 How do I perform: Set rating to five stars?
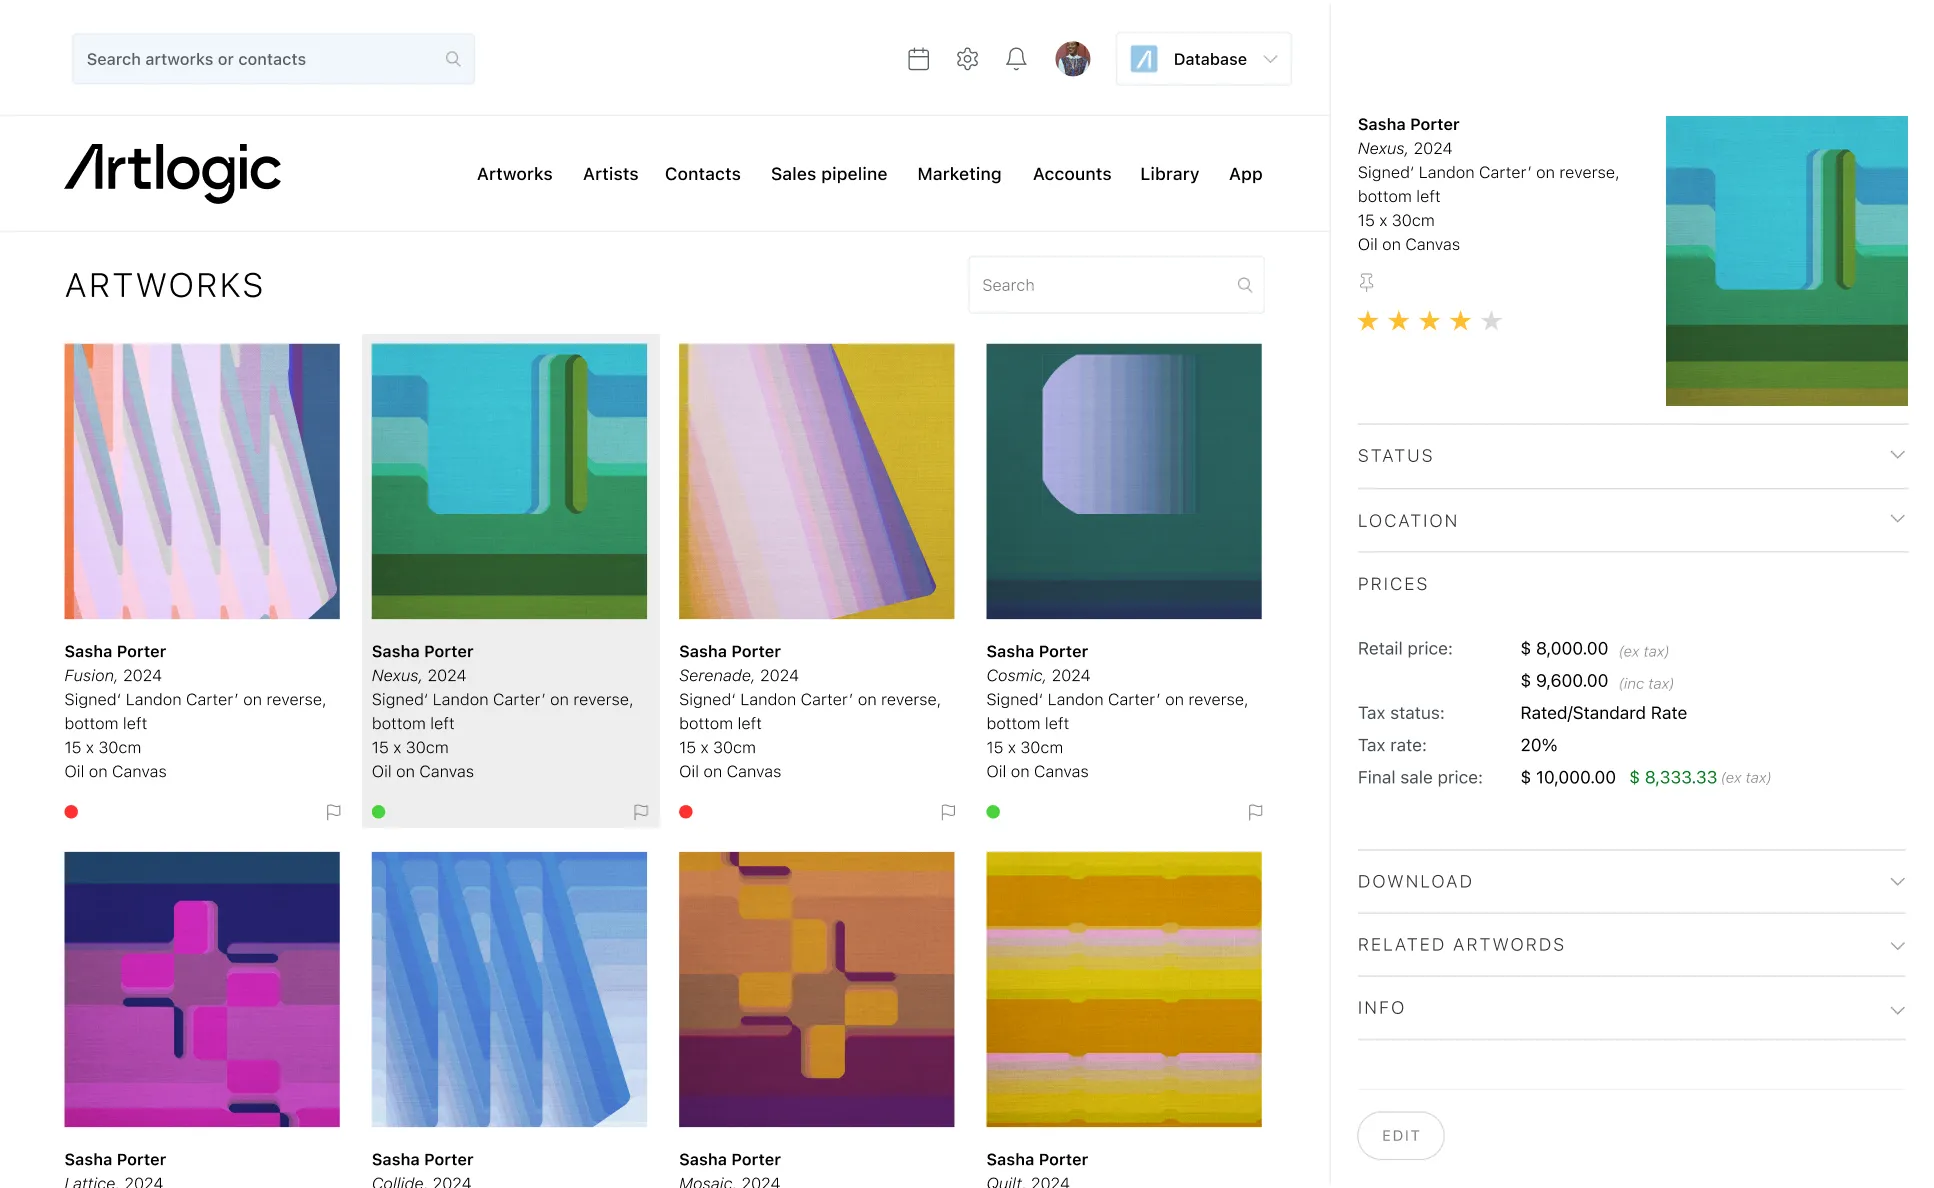coord(1492,321)
